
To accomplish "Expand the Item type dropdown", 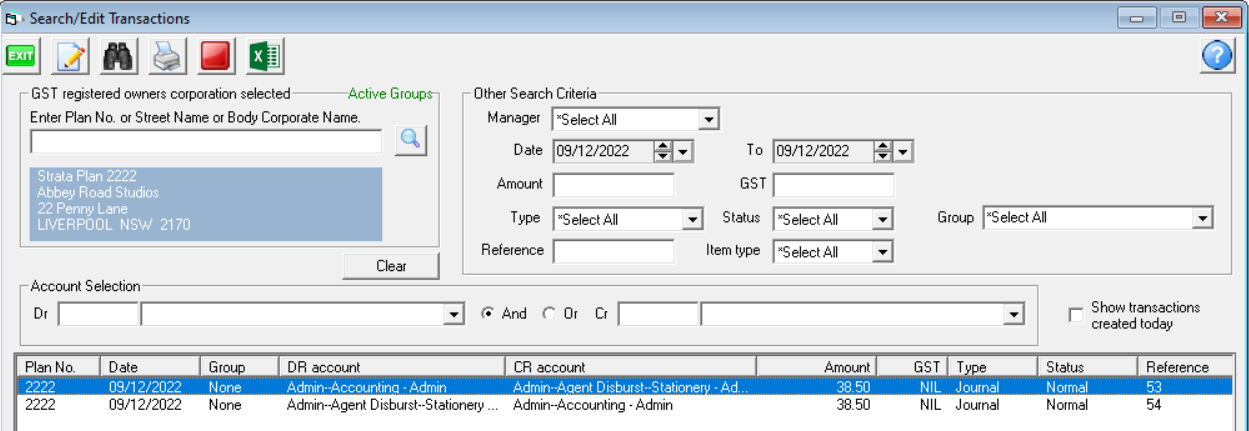I will [882, 252].
